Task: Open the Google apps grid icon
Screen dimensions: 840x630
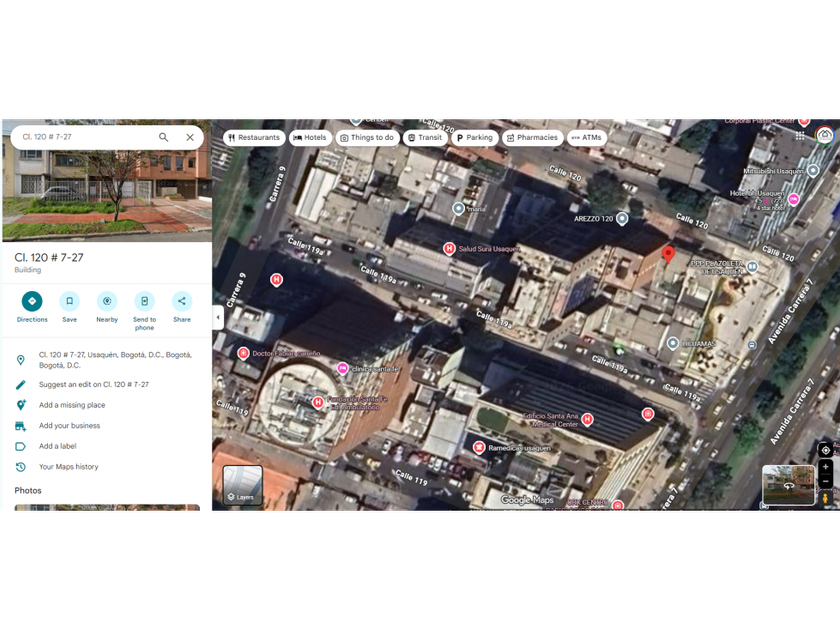Action: pos(800,136)
